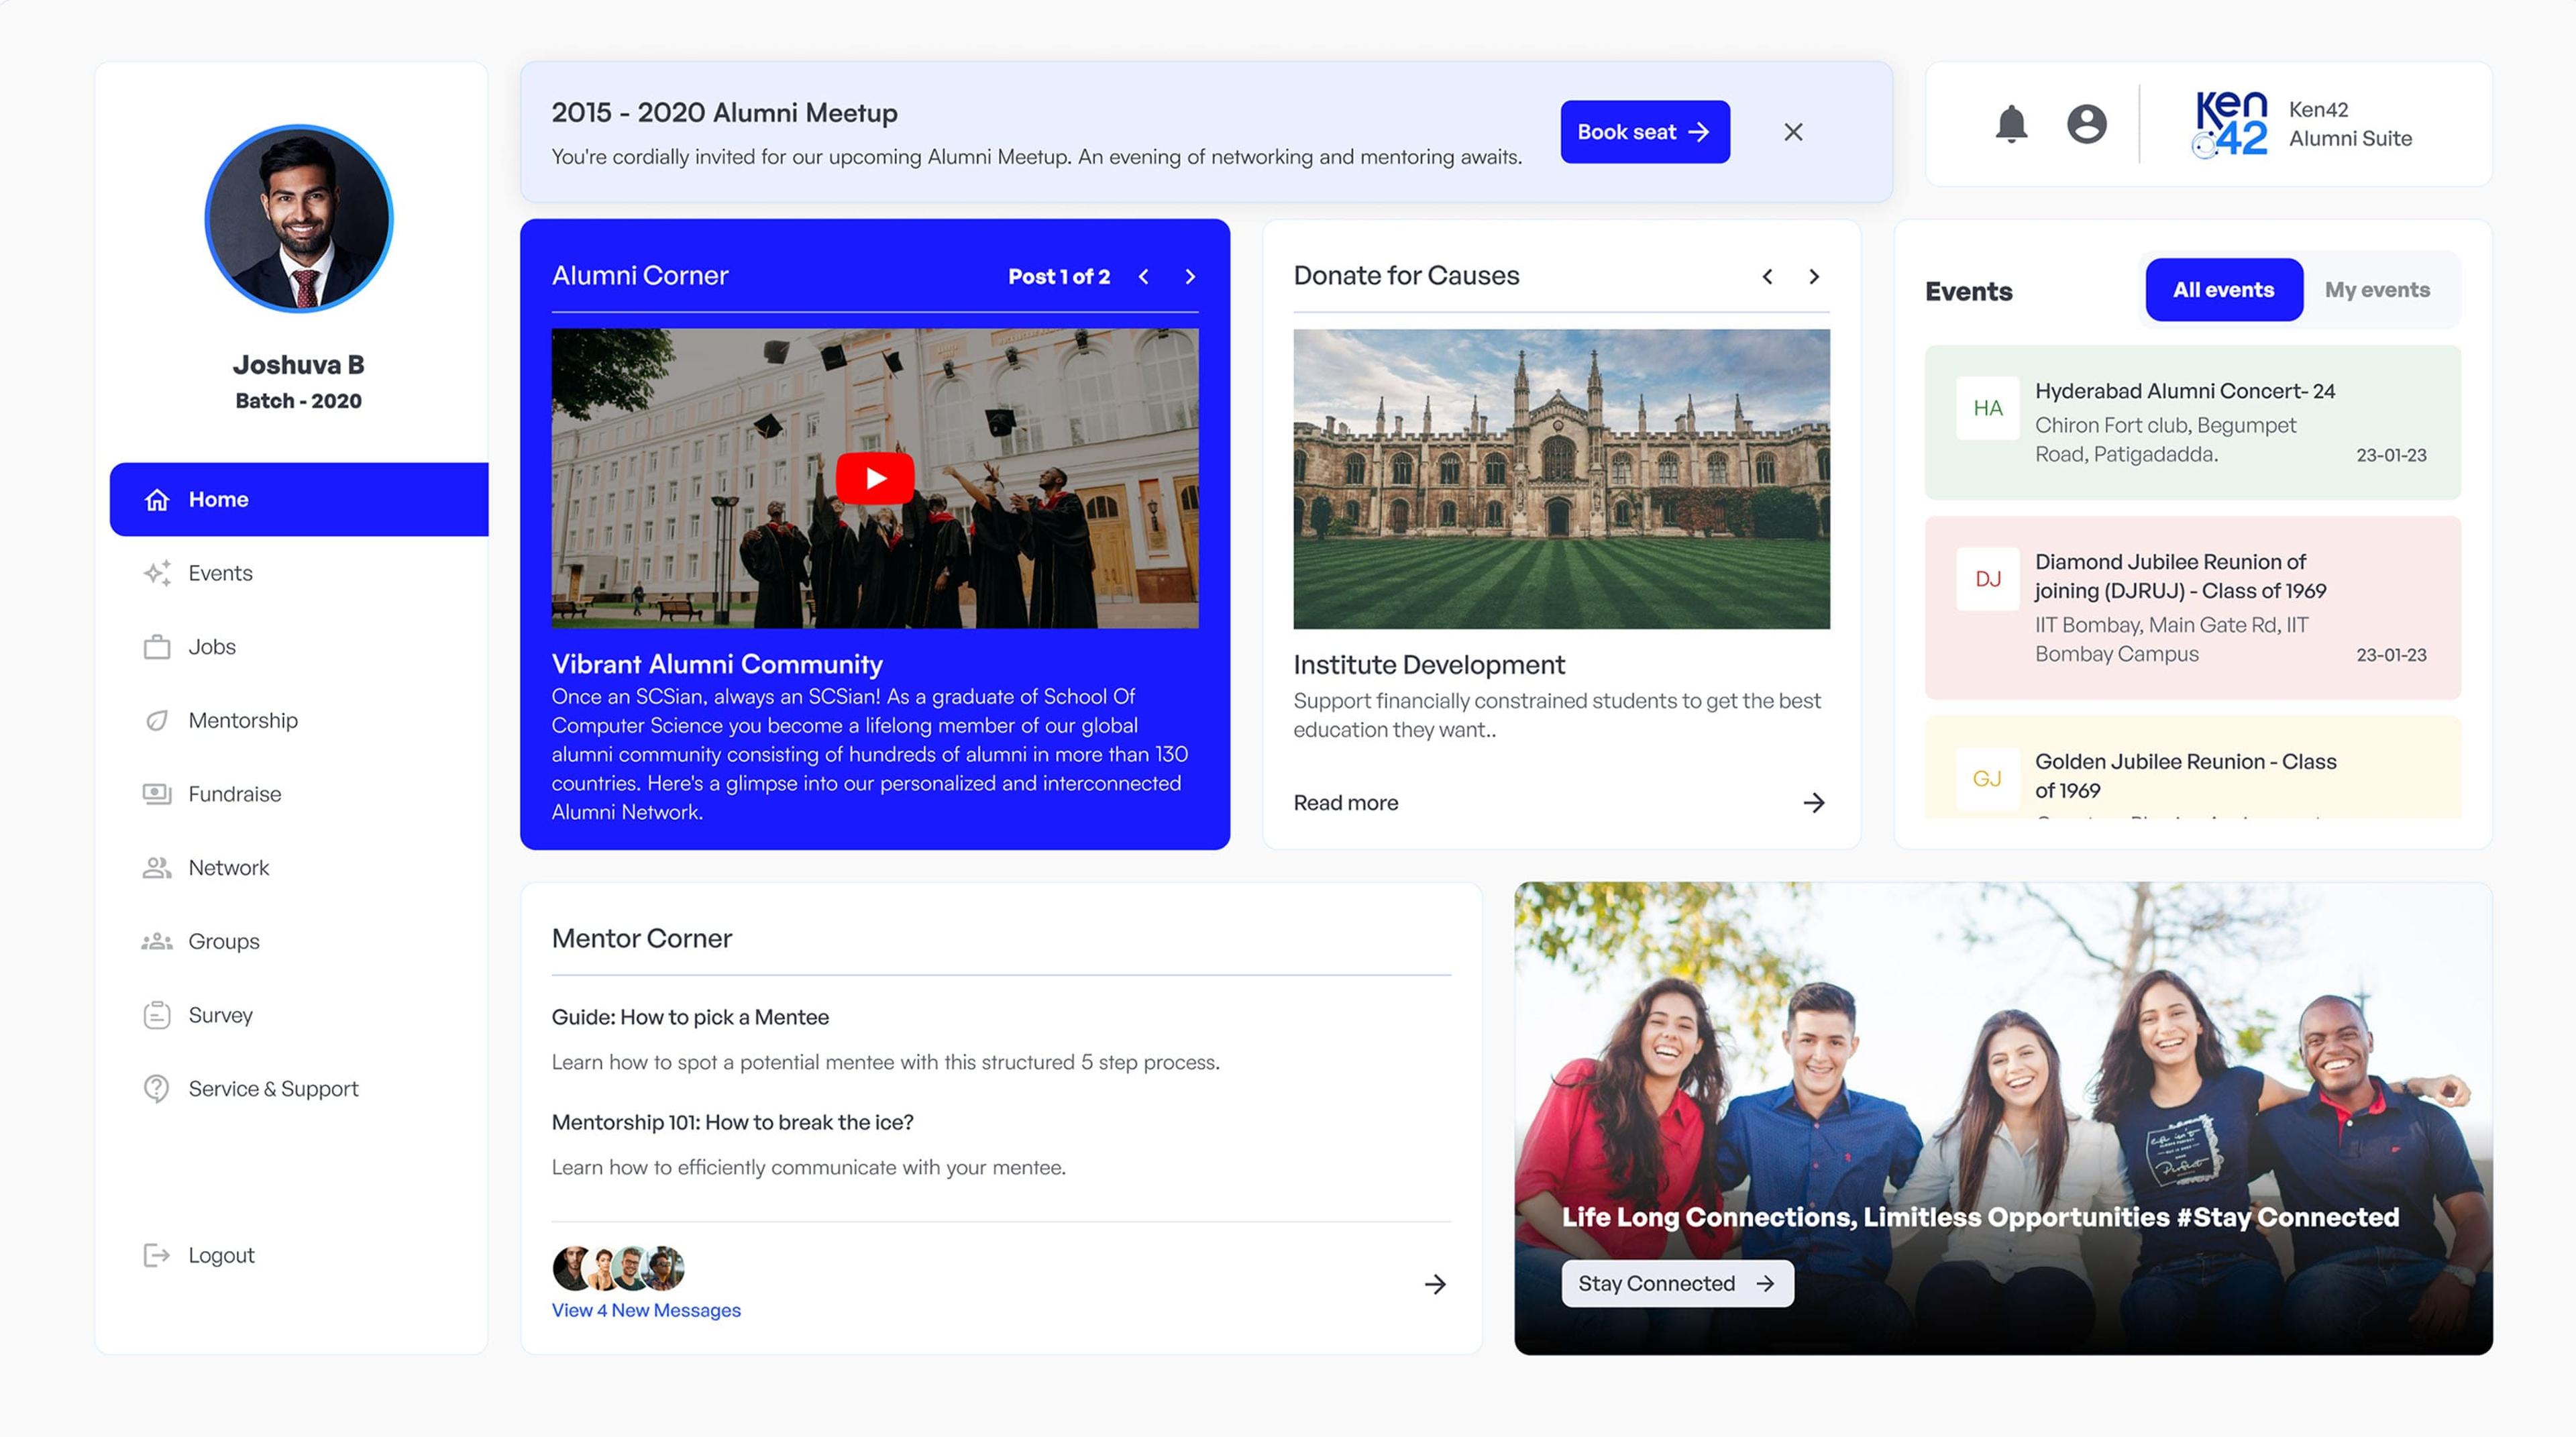
Task: Switch to My events tab
Action: (x=2377, y=290)
